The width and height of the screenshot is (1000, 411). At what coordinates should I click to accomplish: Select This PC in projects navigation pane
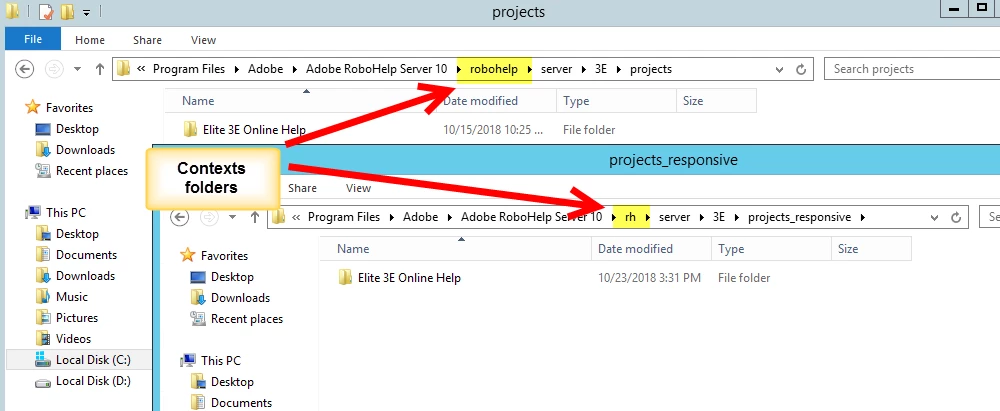(55, 213)
